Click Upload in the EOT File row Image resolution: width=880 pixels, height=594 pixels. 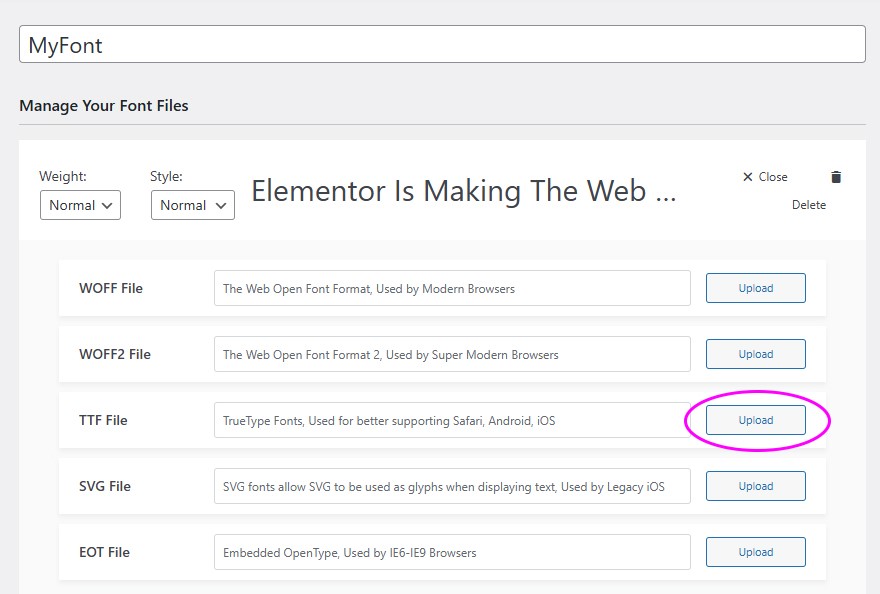pos(755,552)
